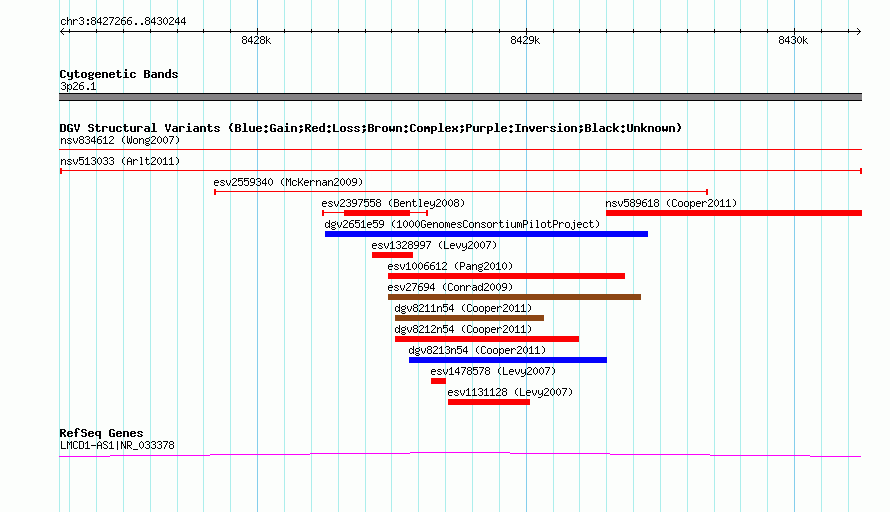Screen dimensions: 890x512
Task: Click the gray 3p26.1 cytogenetic band bar
Action: coord(460,97)
